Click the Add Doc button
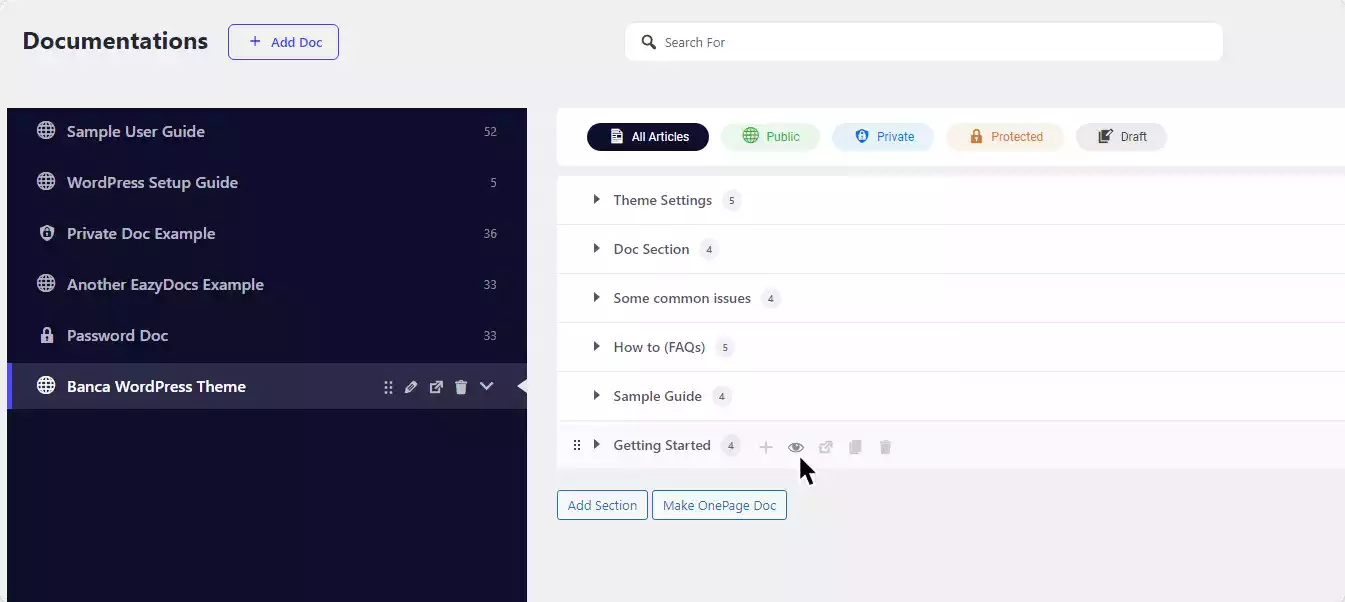The image size is (1345, 602). tap(283, 42)
